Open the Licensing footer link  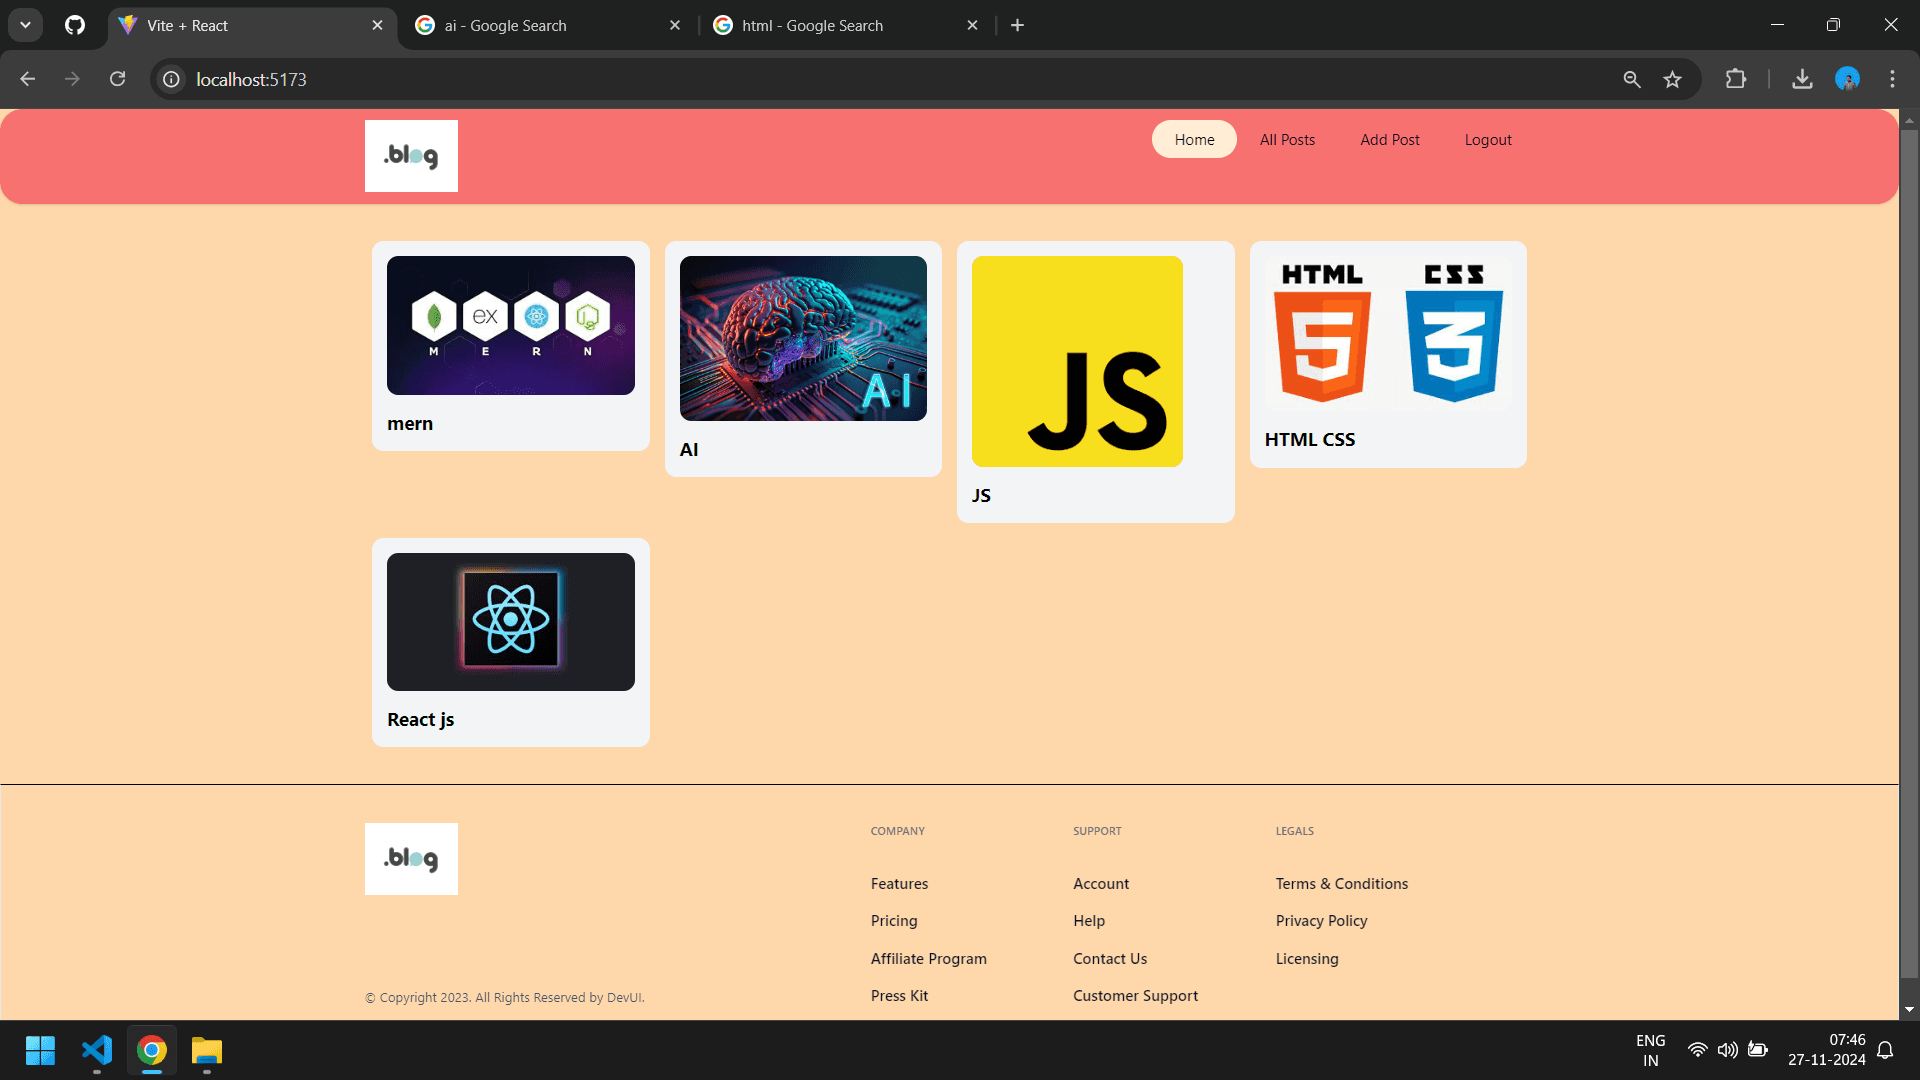tap(1307, 959)
